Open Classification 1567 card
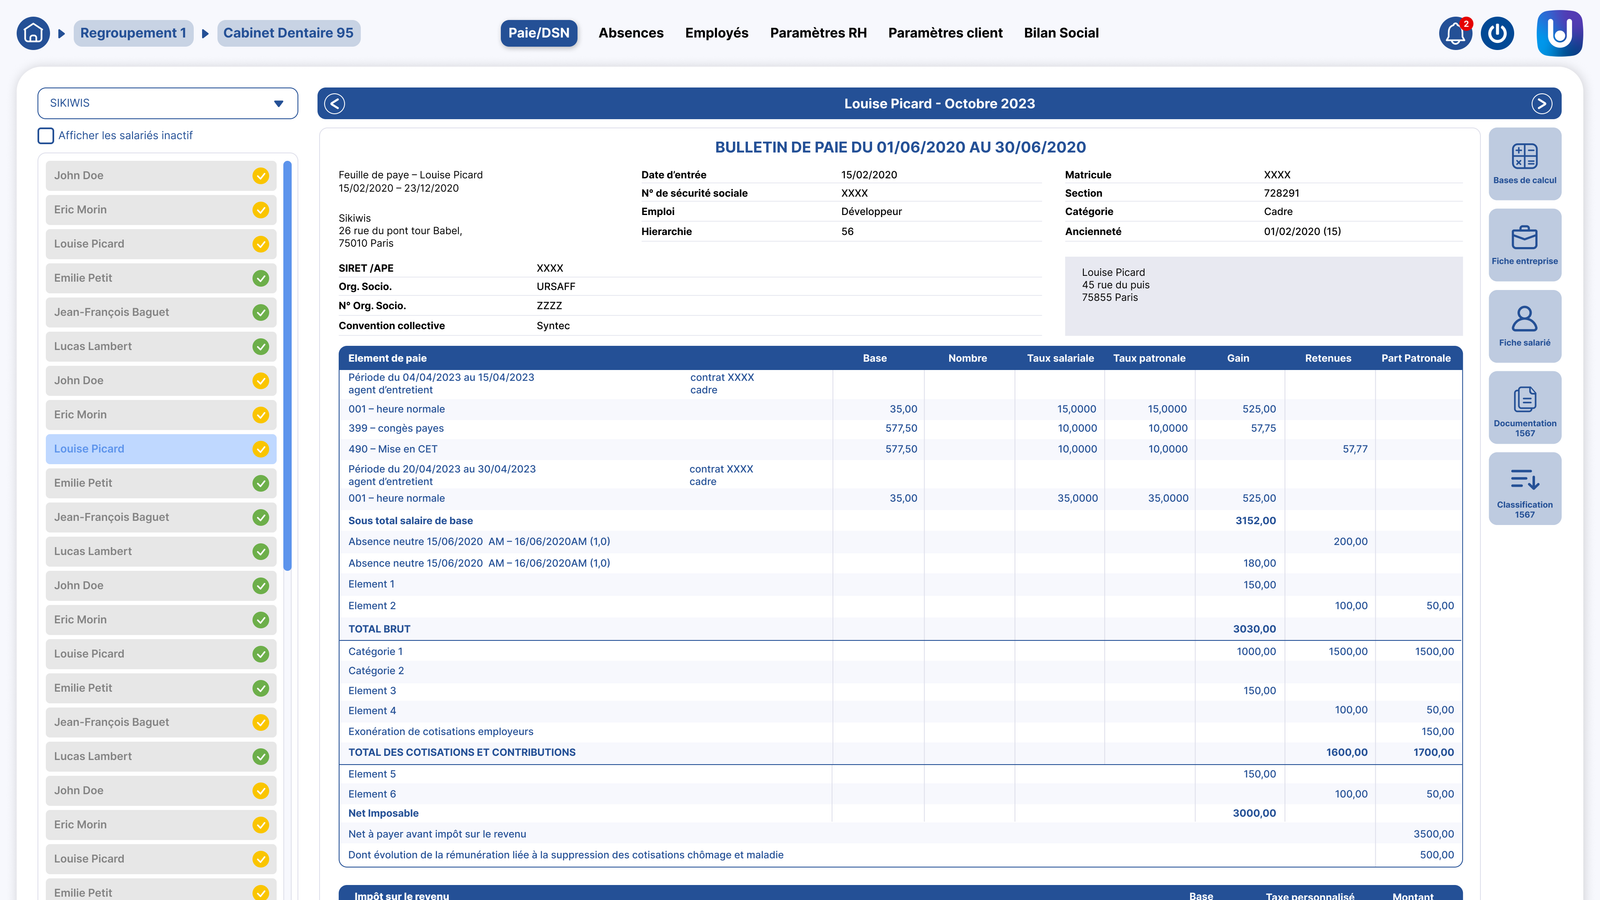The image size is (1600, 900). [1525, 488]
